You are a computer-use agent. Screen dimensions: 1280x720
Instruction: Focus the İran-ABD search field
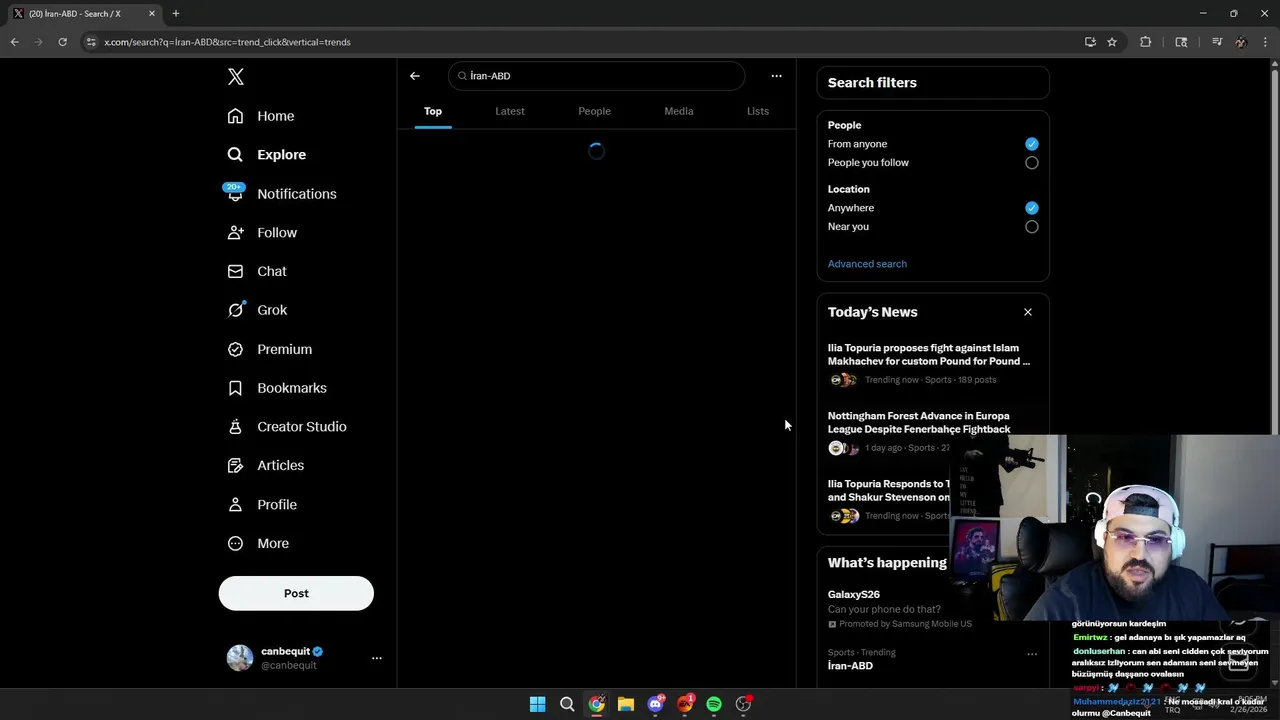(597, 76)
